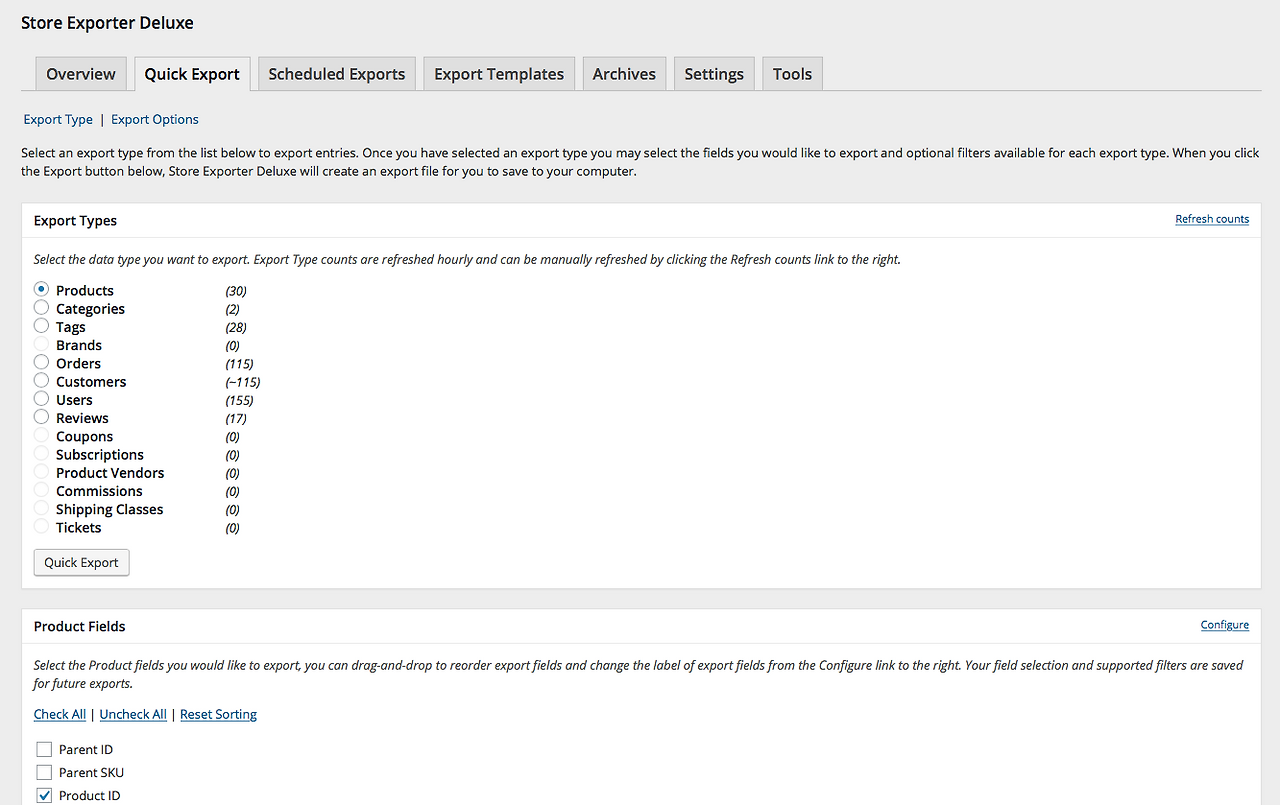
Task: Open the Archives tab
Action: tap(624, 74)
